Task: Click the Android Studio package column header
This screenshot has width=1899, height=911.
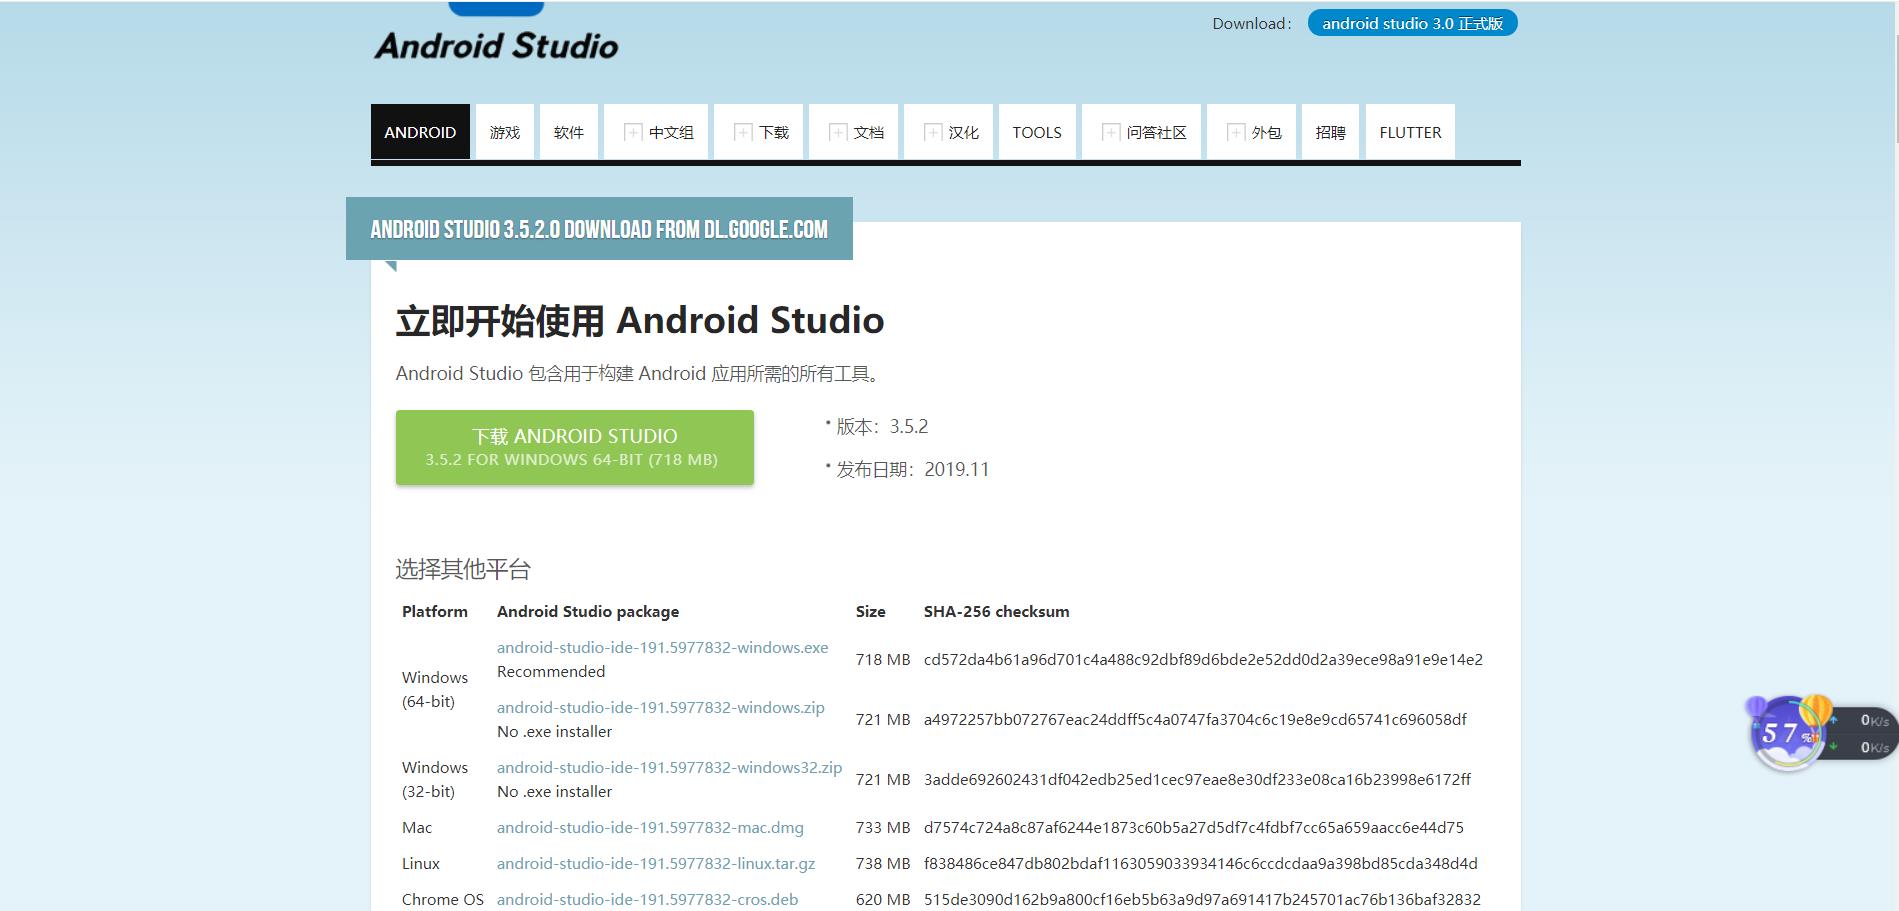Action: coord(588,611)
